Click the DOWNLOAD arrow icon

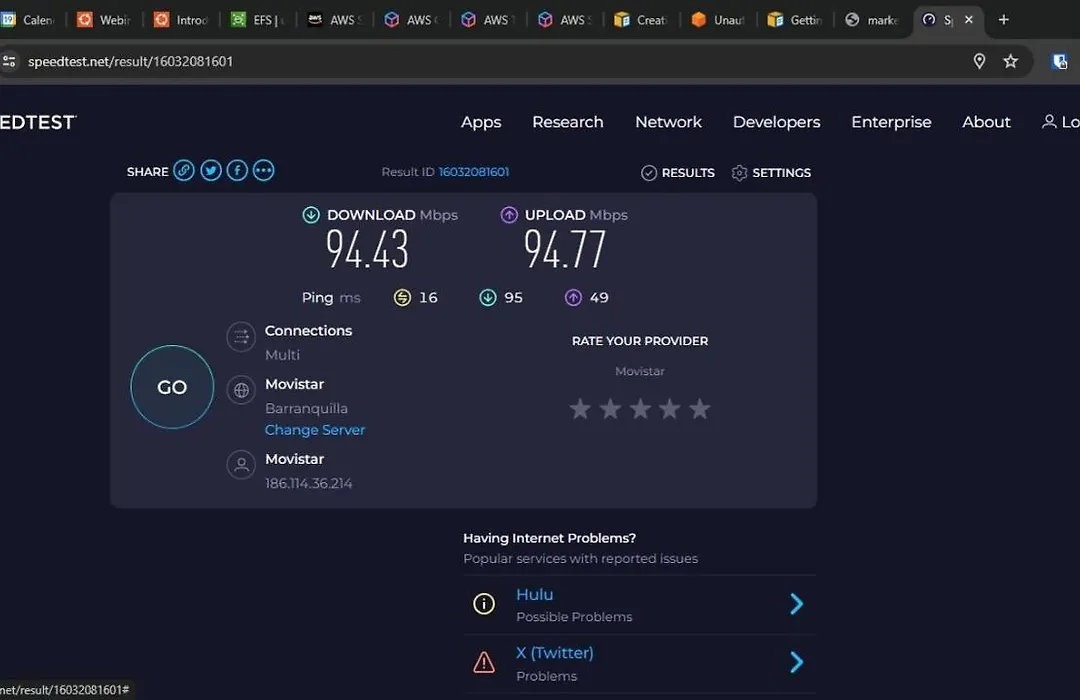tap(311, 215)
